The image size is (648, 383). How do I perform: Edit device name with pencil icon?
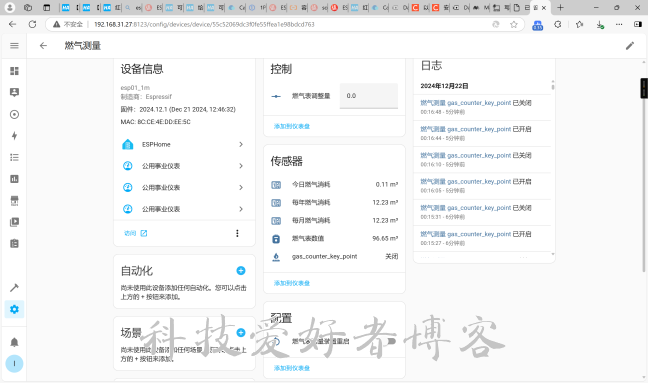tap(630, 45)
